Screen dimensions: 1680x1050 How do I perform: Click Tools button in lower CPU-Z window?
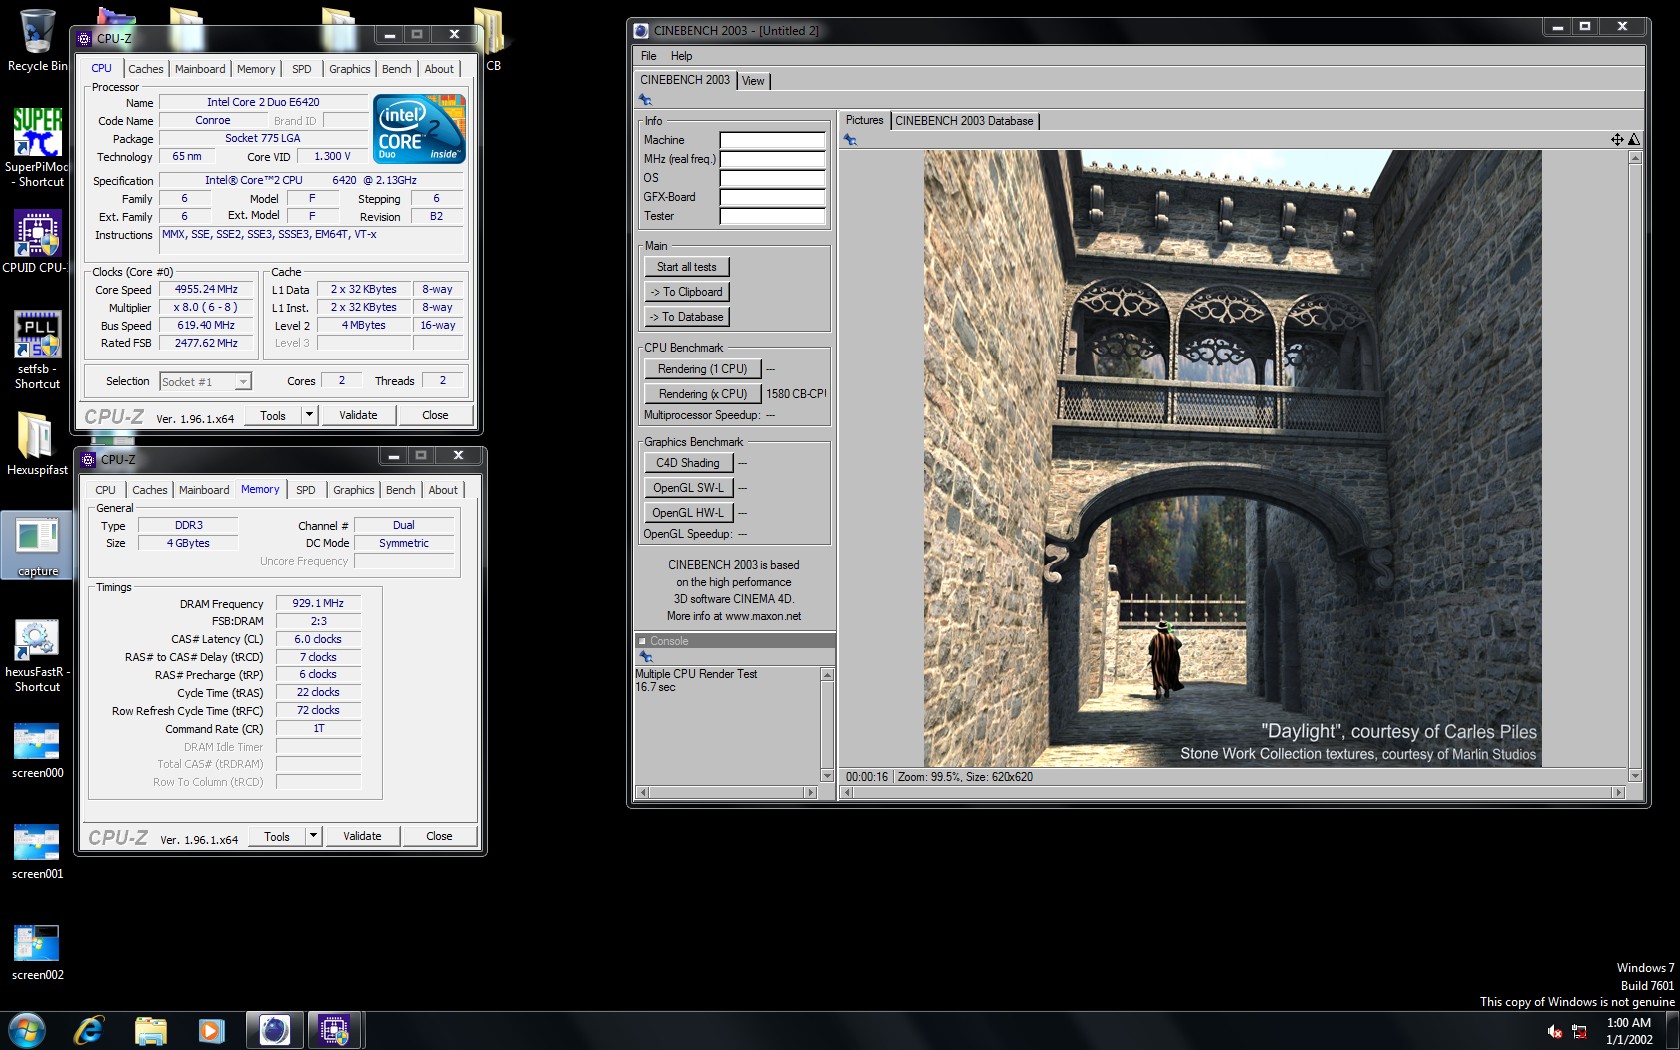pyautogui.click(x=277, y=836)
